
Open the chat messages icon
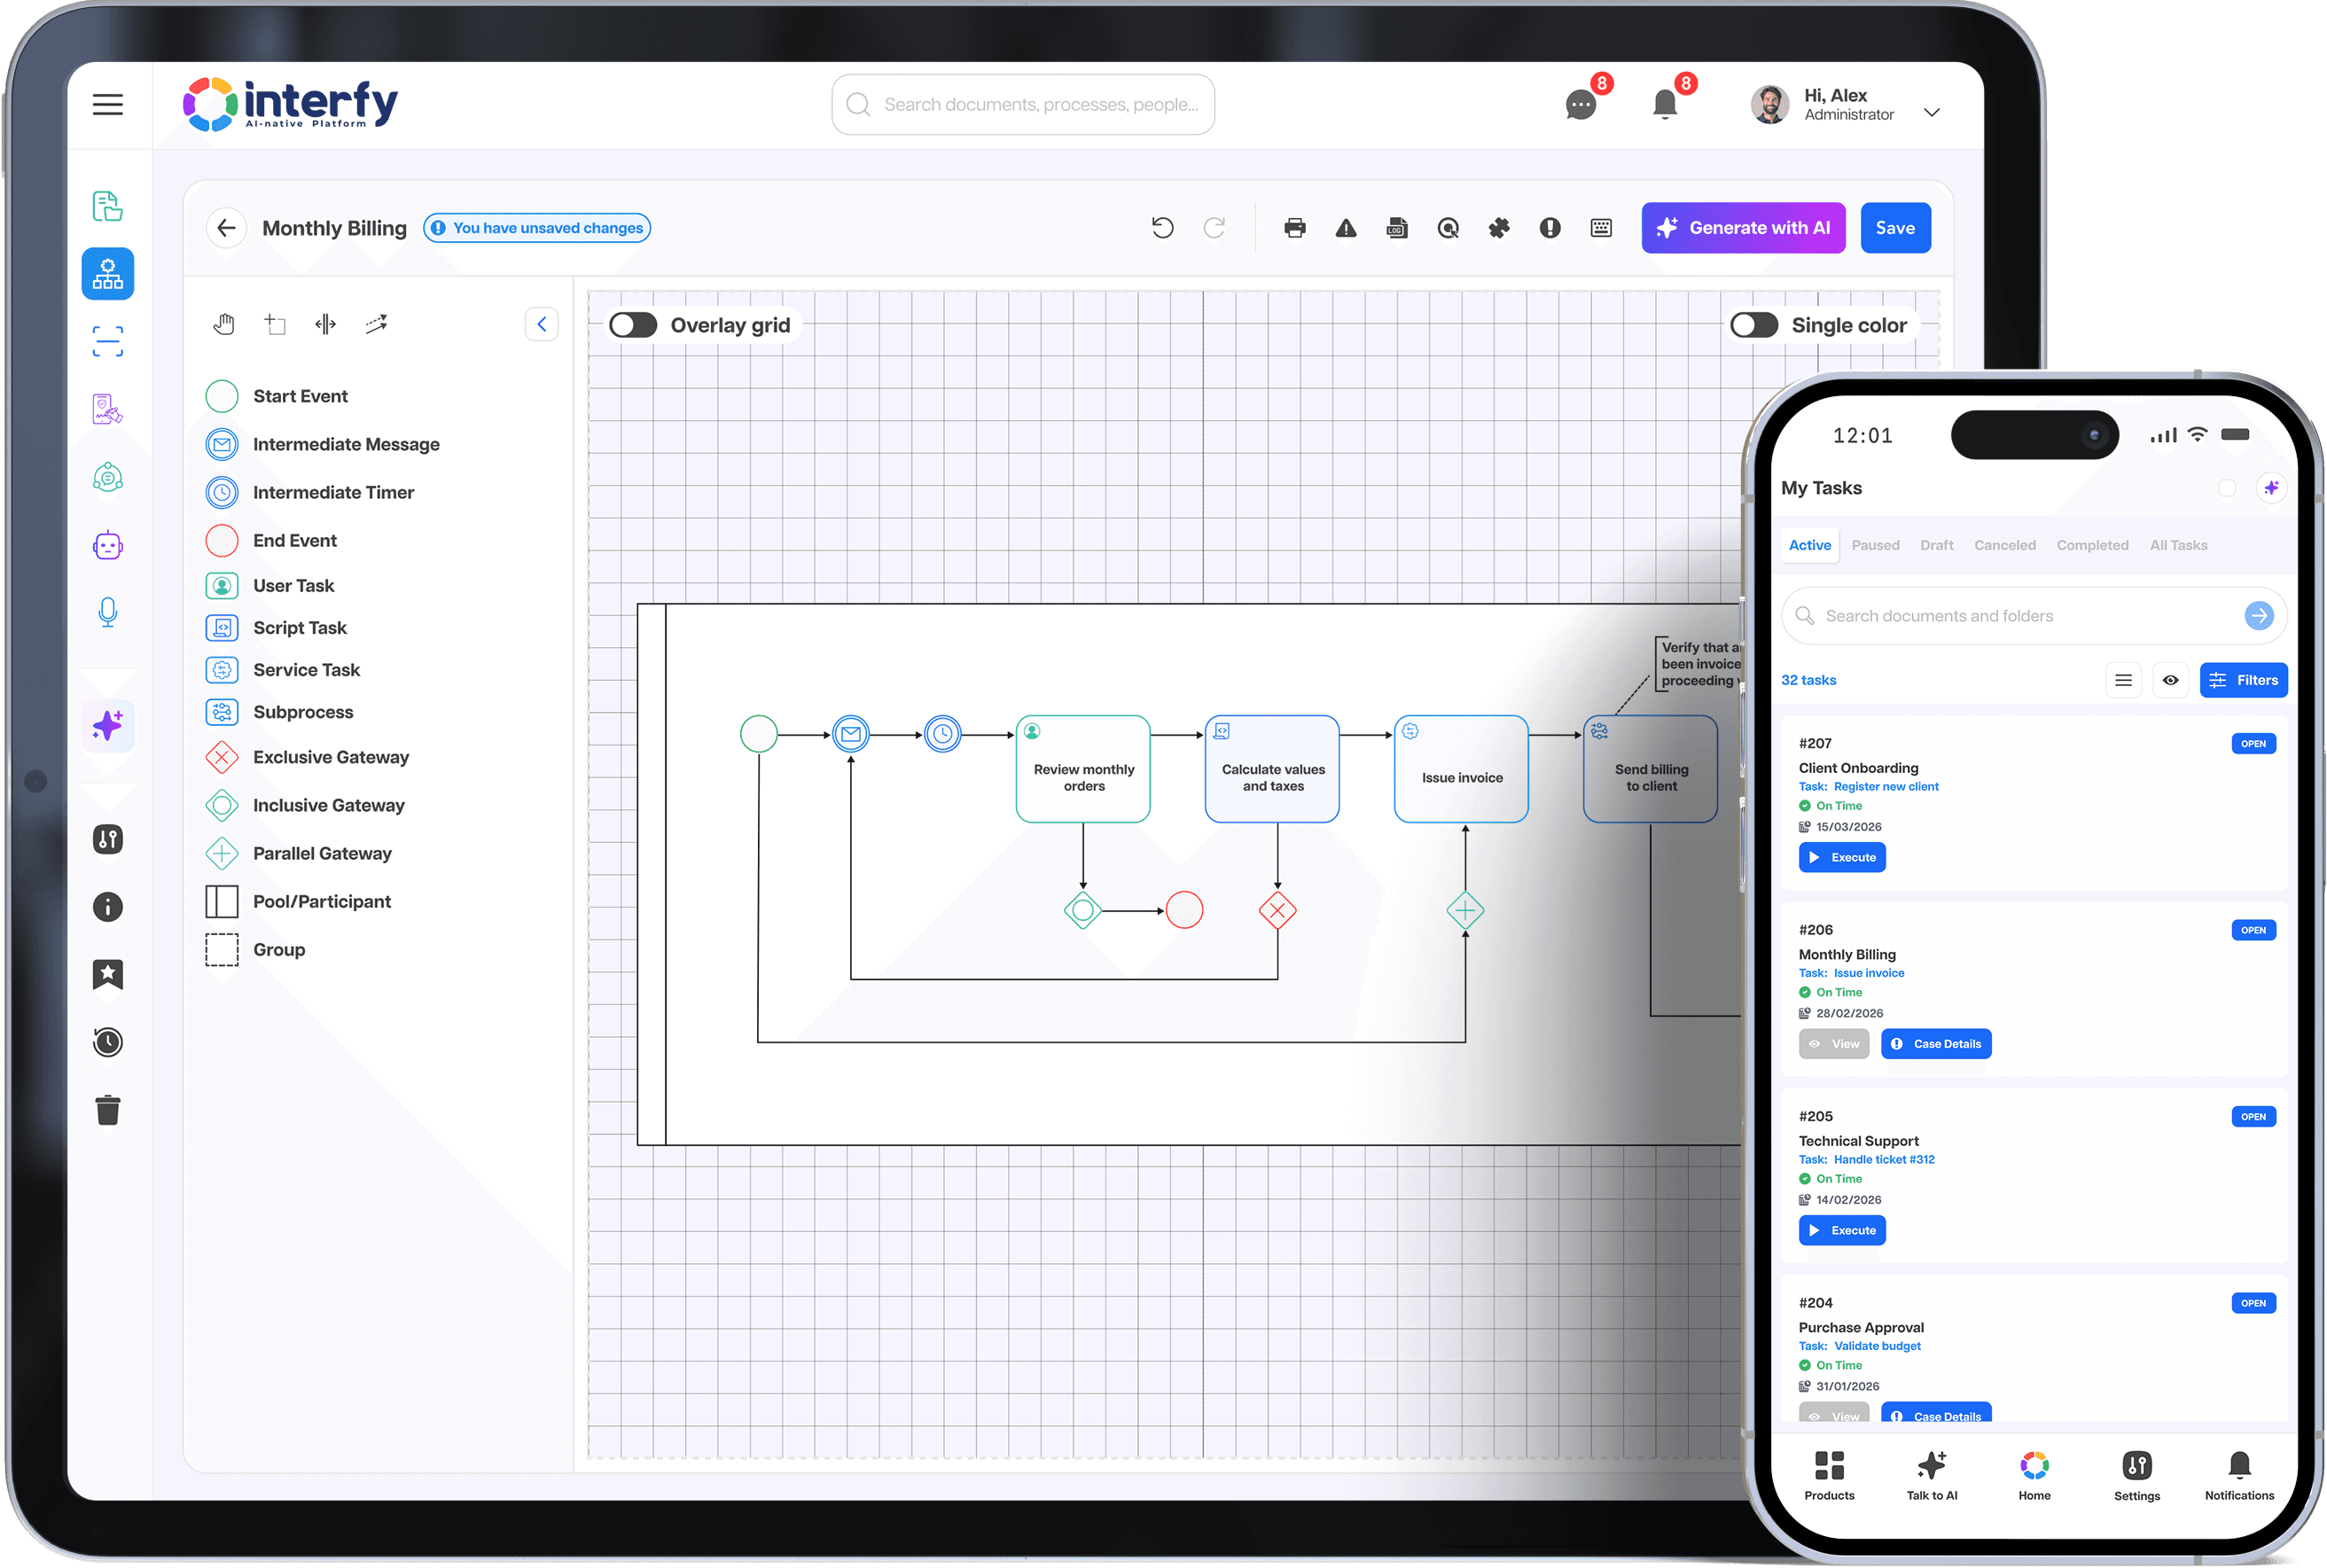pos(1580,104)
